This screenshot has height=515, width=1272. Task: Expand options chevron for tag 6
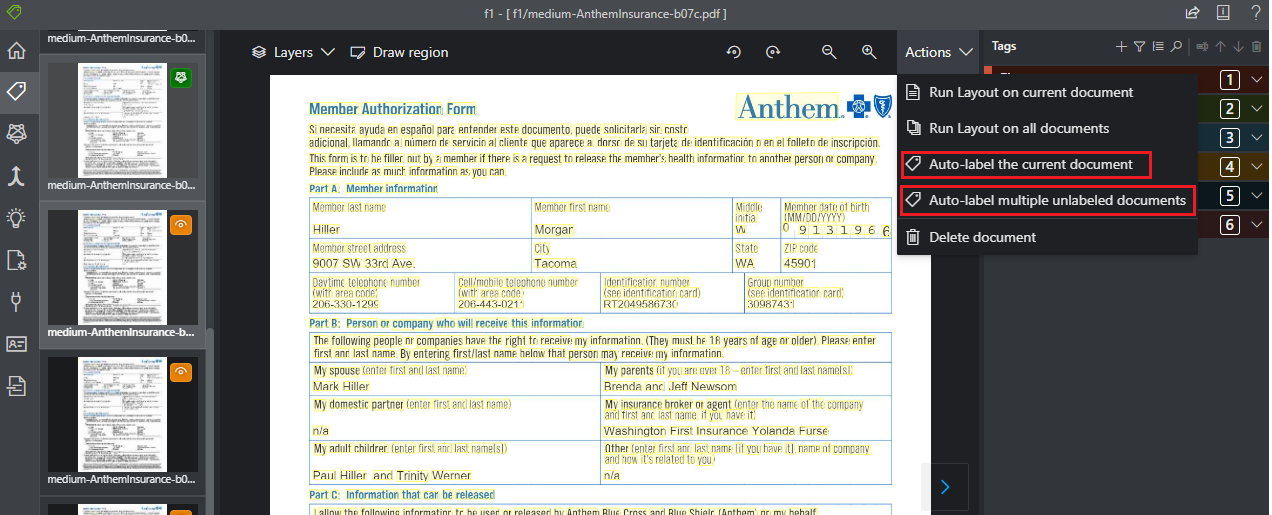[1257, 225]
